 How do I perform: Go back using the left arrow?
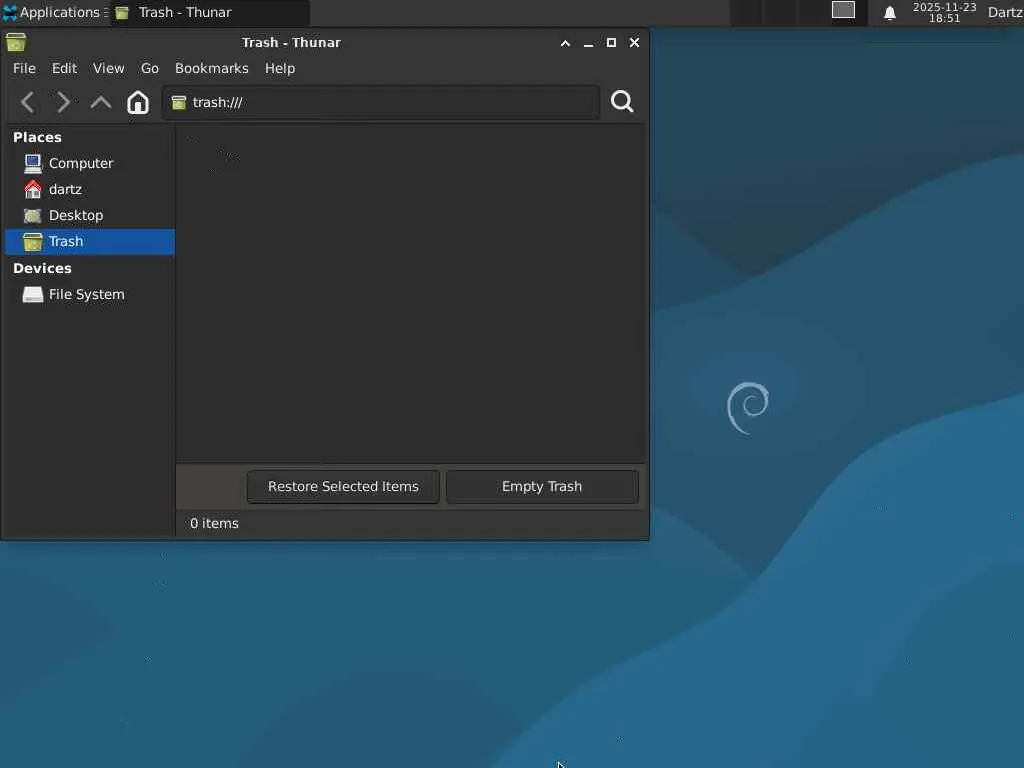coord(27,102)
